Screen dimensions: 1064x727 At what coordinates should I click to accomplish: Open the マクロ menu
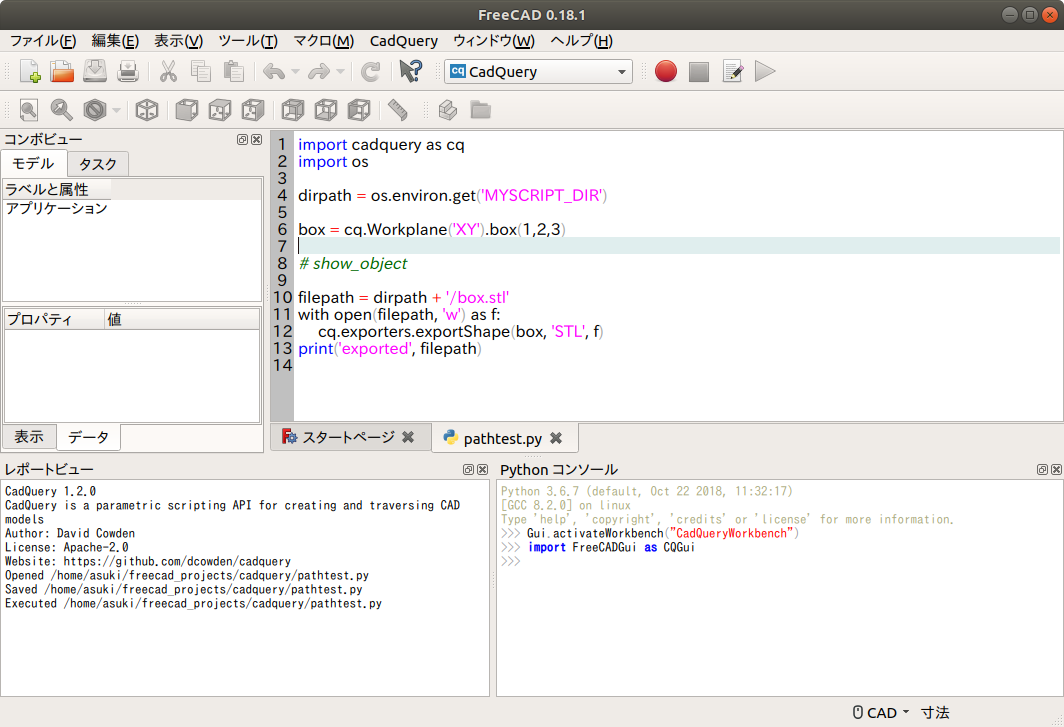click(322, 41)
